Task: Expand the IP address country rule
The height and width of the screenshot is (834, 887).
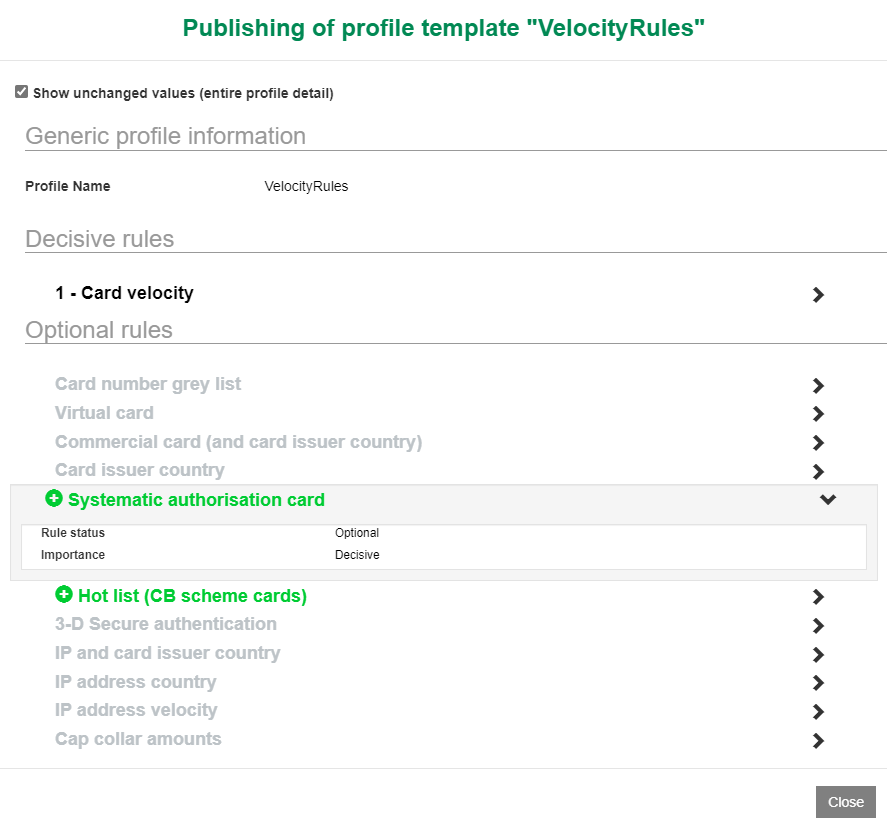Action: click(x=818, y=683)
